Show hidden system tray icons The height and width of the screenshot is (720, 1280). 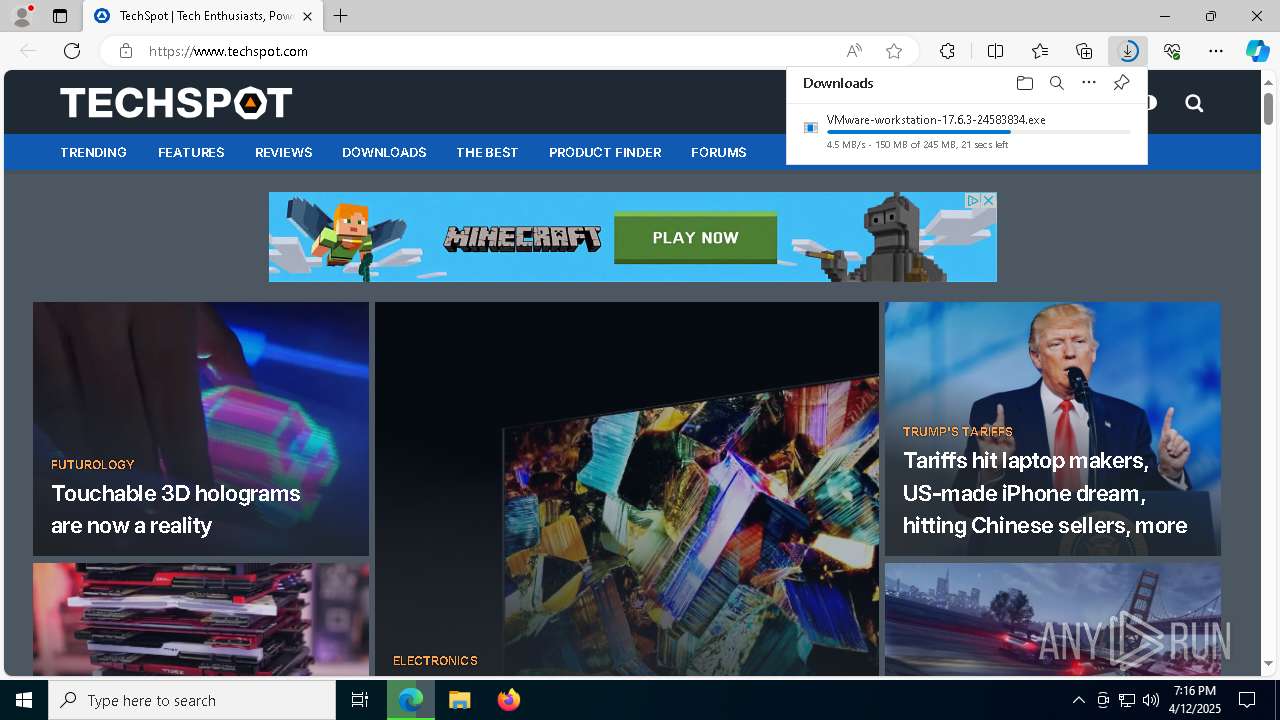(1078, 700)
